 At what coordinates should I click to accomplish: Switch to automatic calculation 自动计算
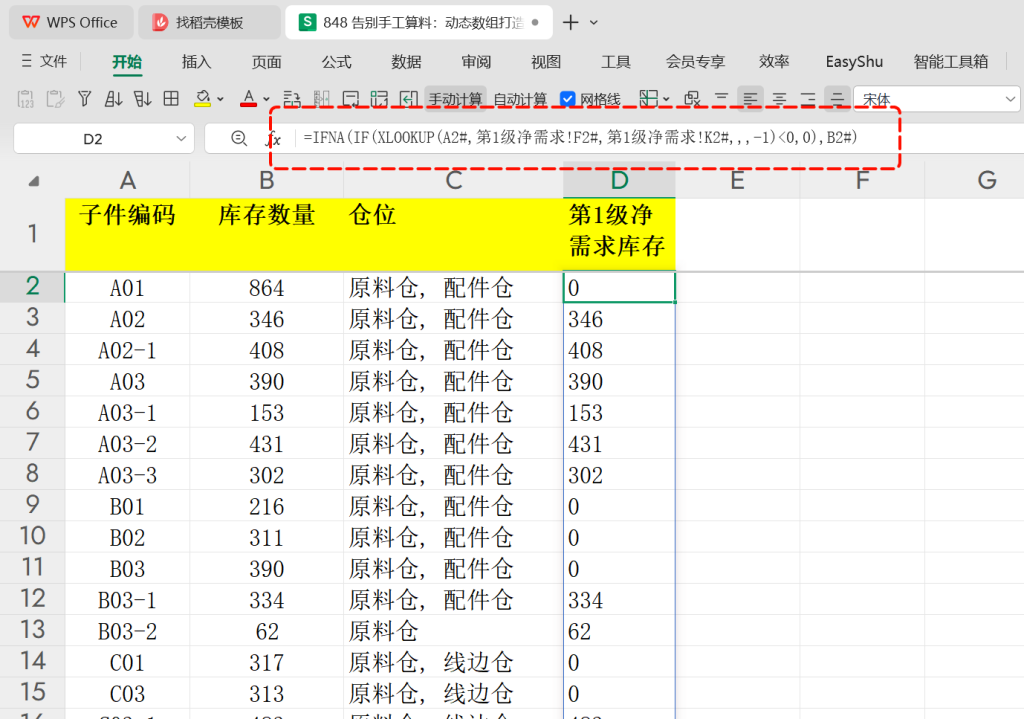[520, 99]
